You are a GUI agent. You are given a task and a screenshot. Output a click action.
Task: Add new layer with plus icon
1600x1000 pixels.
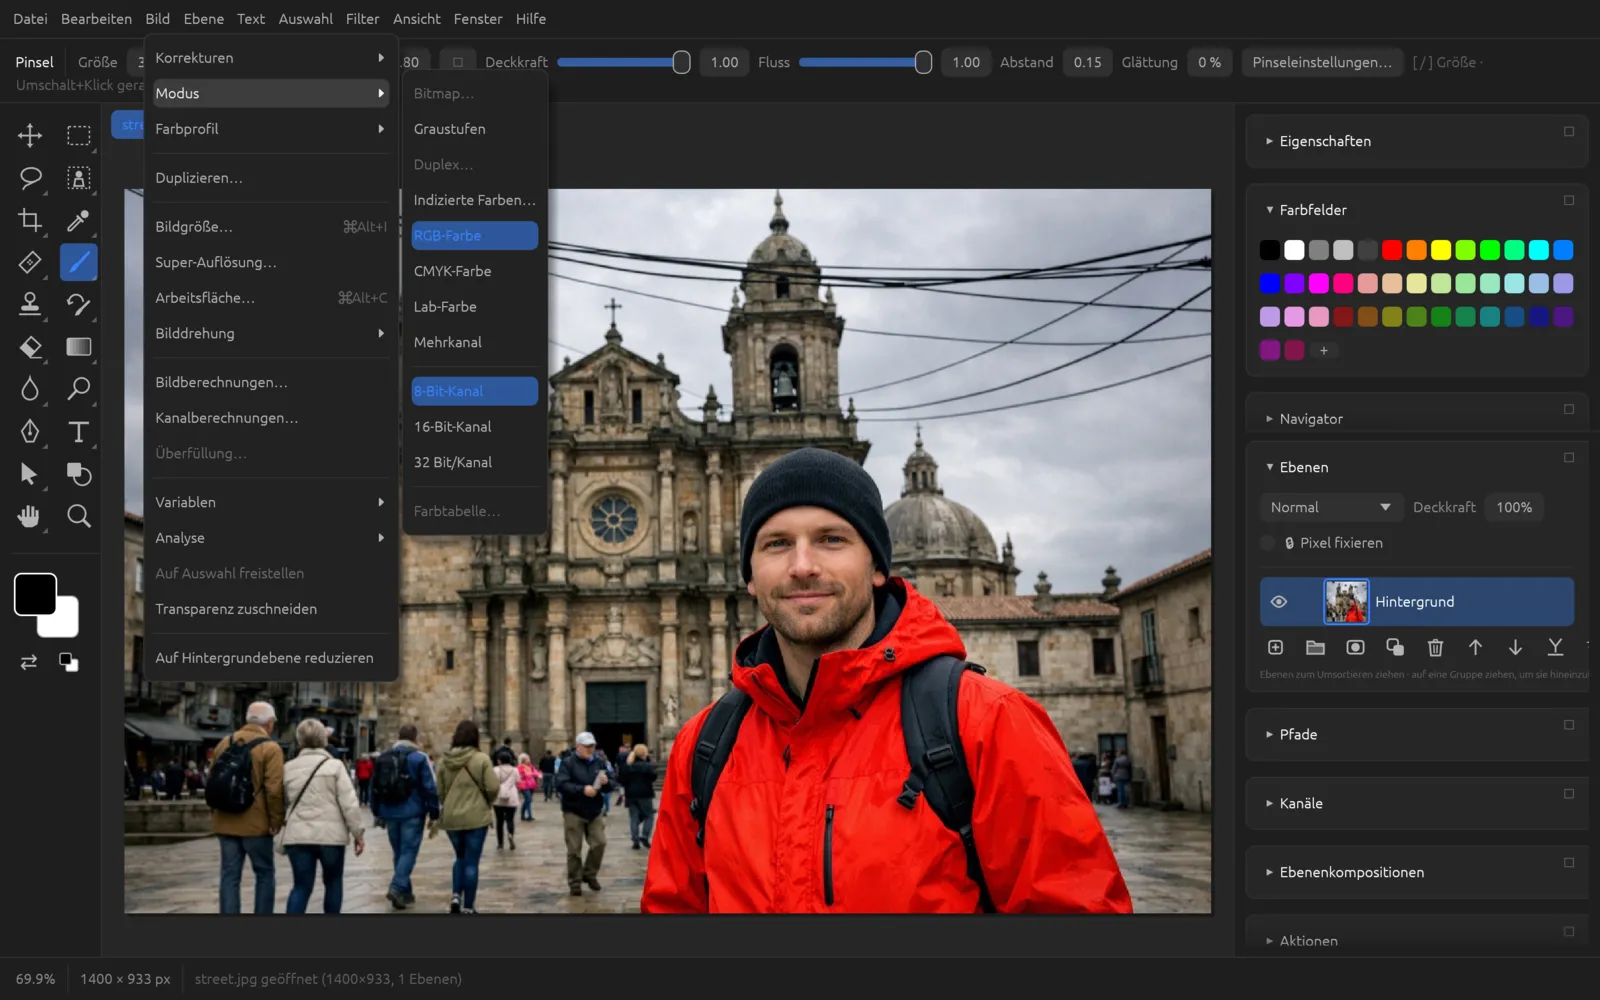click(x=1275, y=647)
